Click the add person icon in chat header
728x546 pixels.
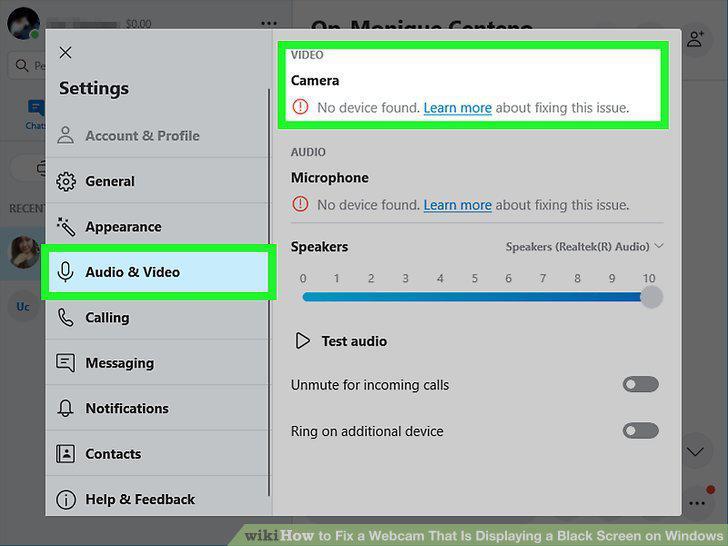click(x=695, y=39)
